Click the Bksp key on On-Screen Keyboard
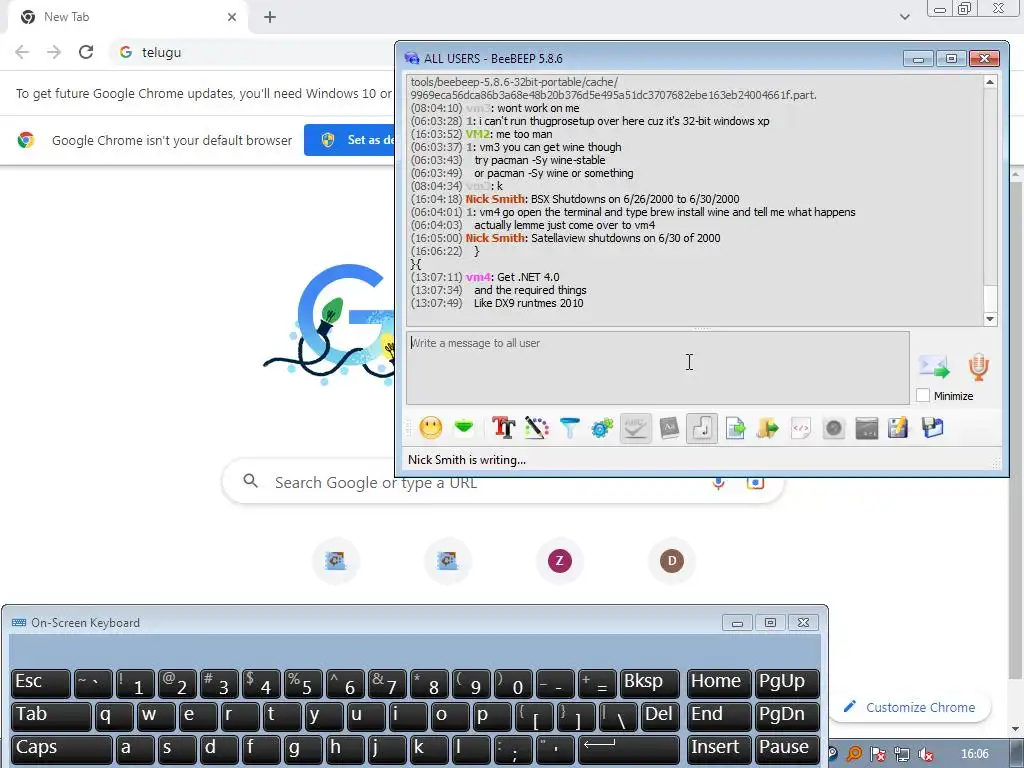Screen dimensions: 1024x768 (649, 683)
